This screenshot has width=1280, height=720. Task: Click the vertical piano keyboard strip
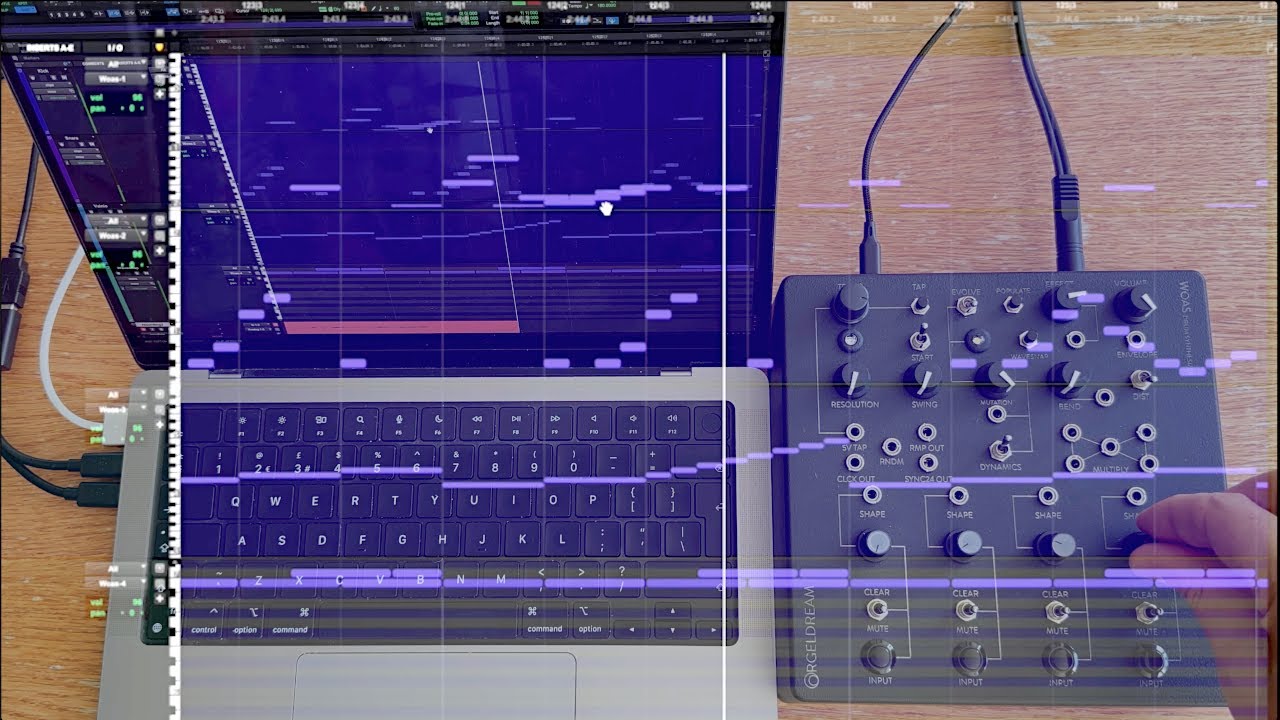(x=175, y=385)
